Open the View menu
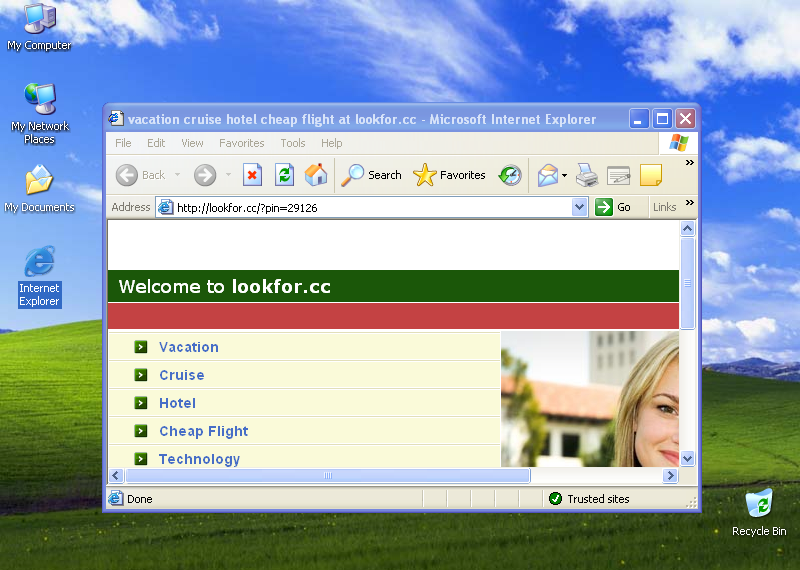Screen dimensions: 800x570 pyautogui.click(x=192, y=143)
